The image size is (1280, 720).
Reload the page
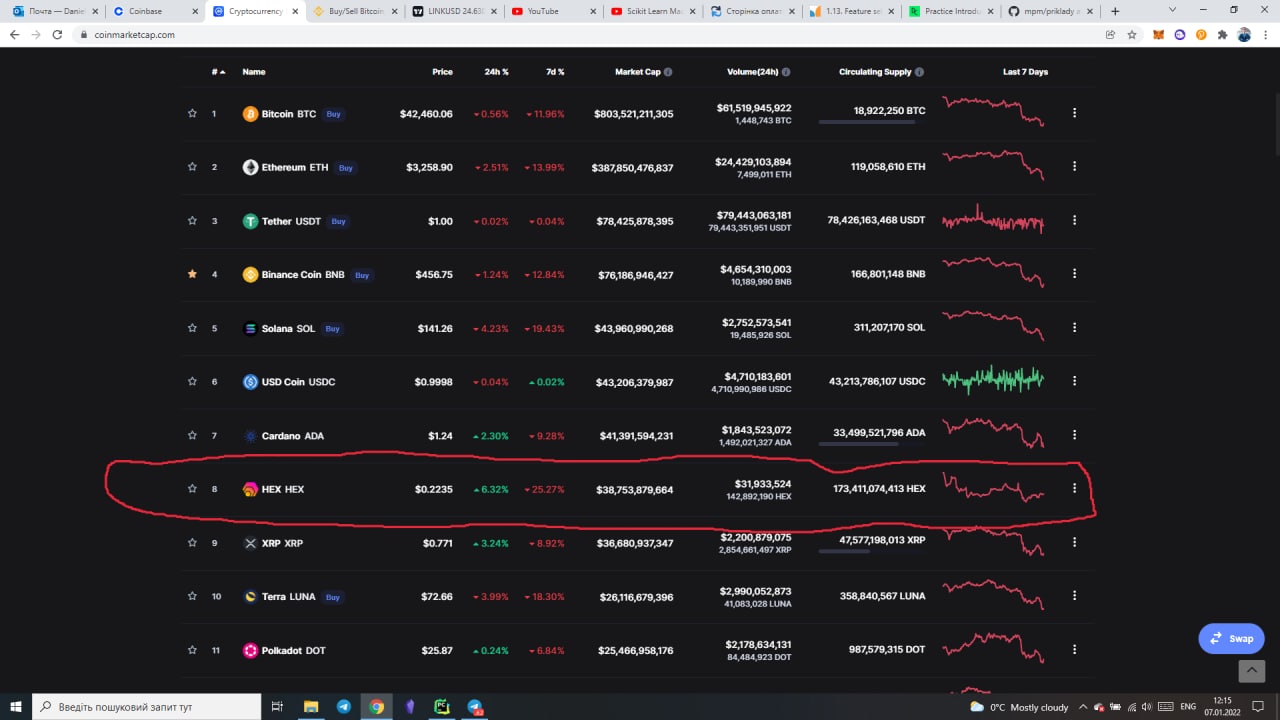58,34
